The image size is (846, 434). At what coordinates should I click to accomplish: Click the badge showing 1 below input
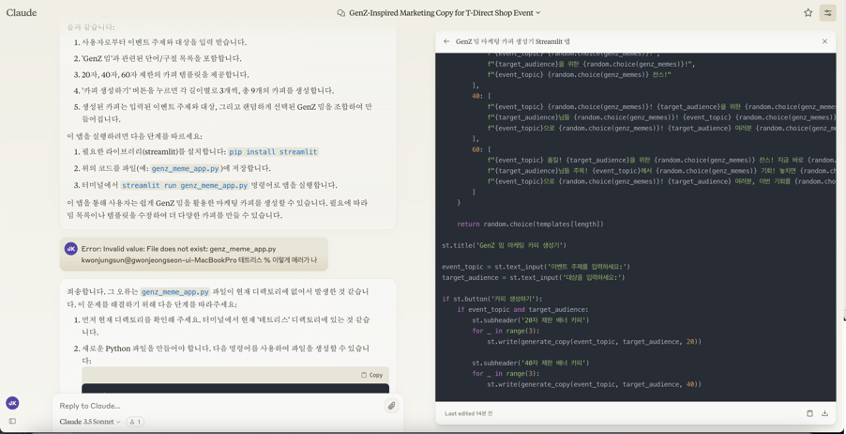point(135,422)
